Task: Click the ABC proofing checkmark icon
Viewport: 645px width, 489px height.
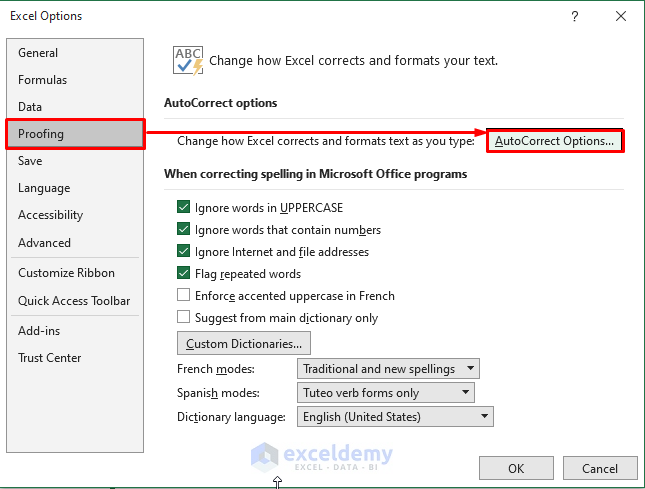Action: pos(188,60)
